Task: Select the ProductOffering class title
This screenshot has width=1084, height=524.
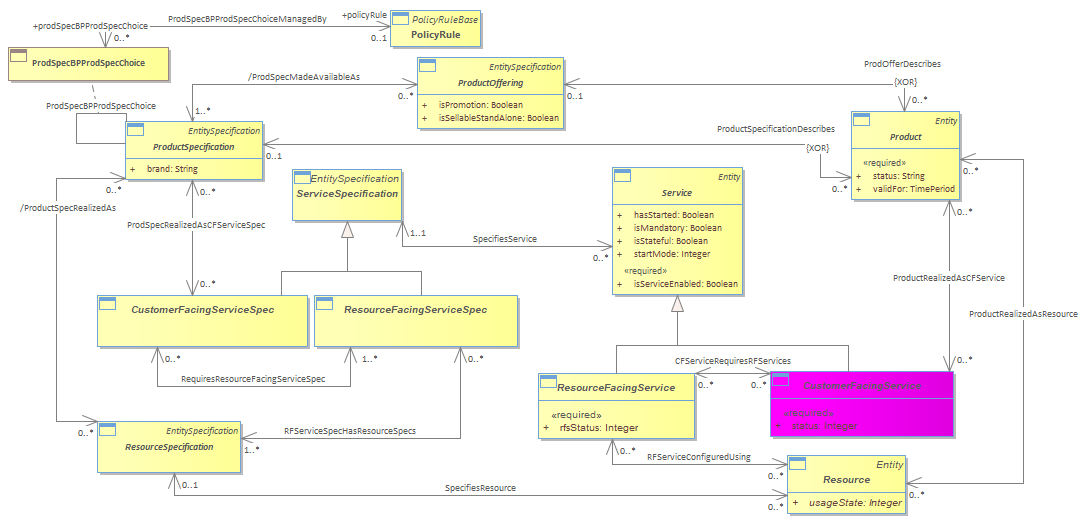Action: 491,83
